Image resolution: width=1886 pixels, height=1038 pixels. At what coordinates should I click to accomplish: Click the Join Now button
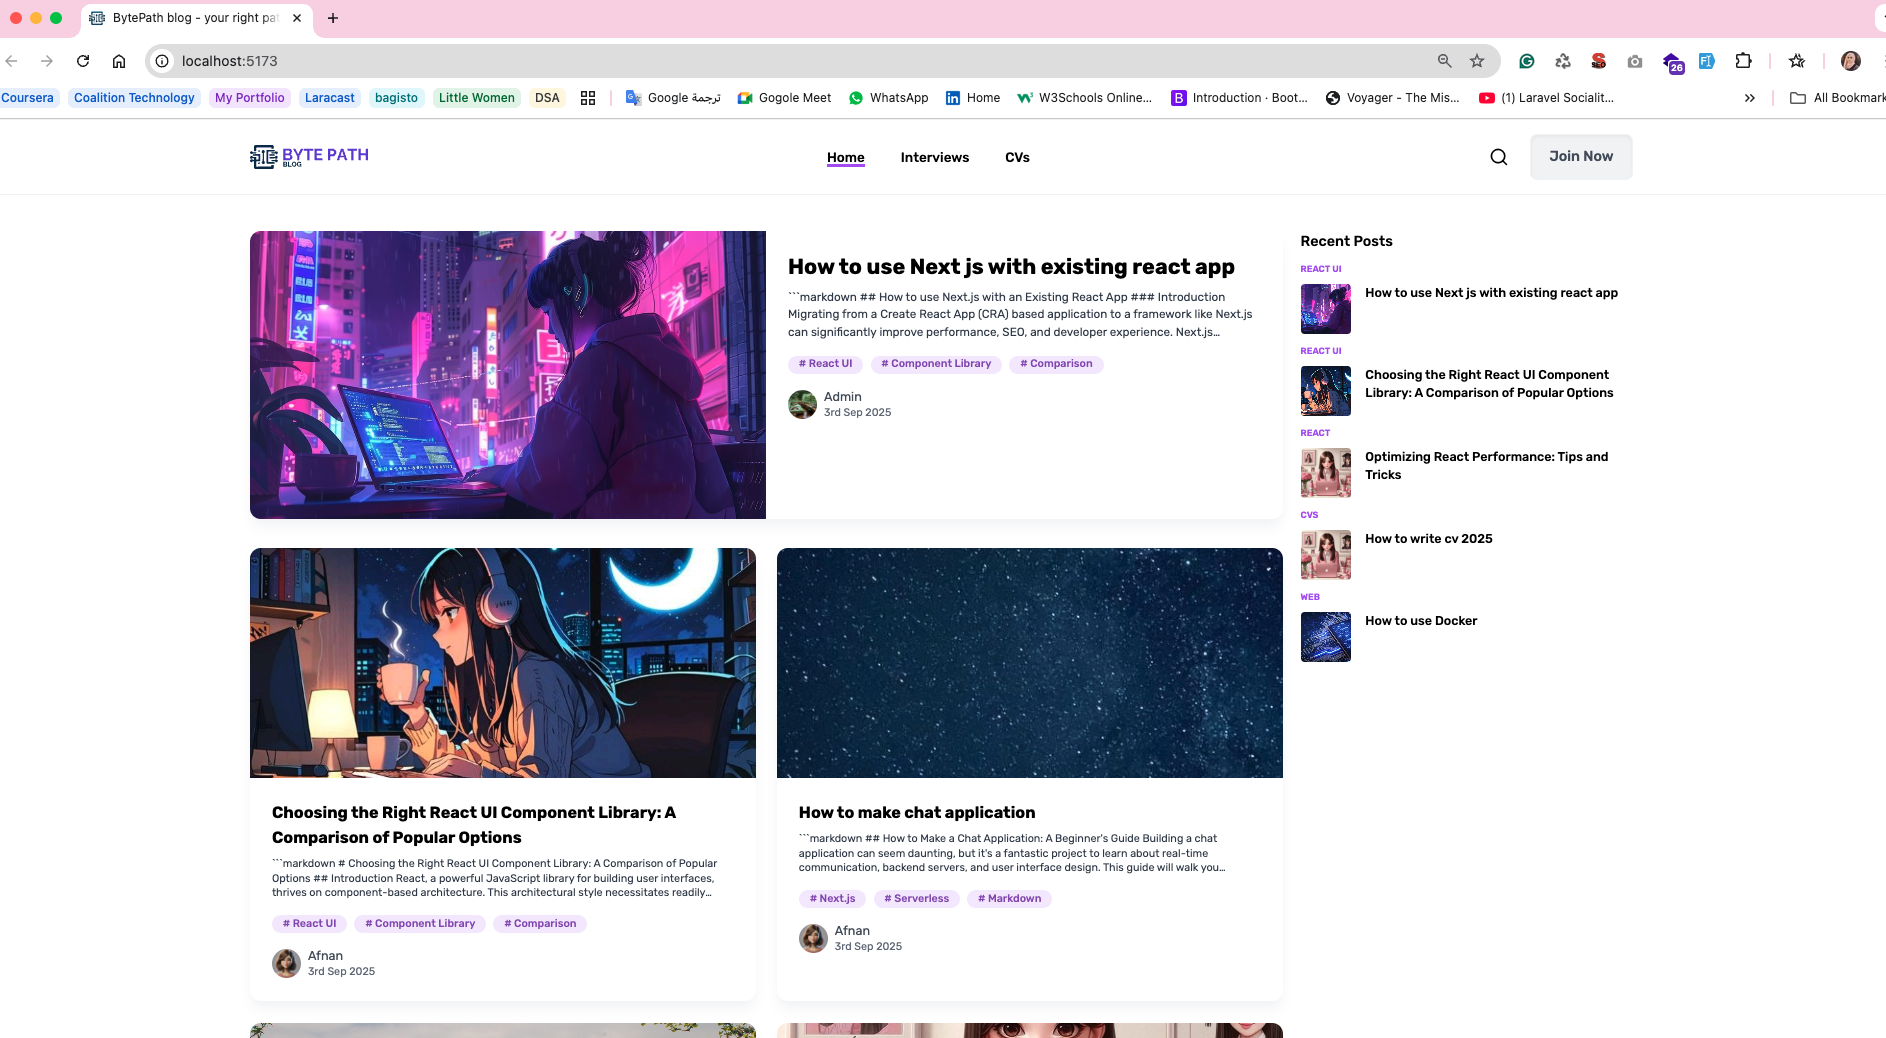point(1581,156)
